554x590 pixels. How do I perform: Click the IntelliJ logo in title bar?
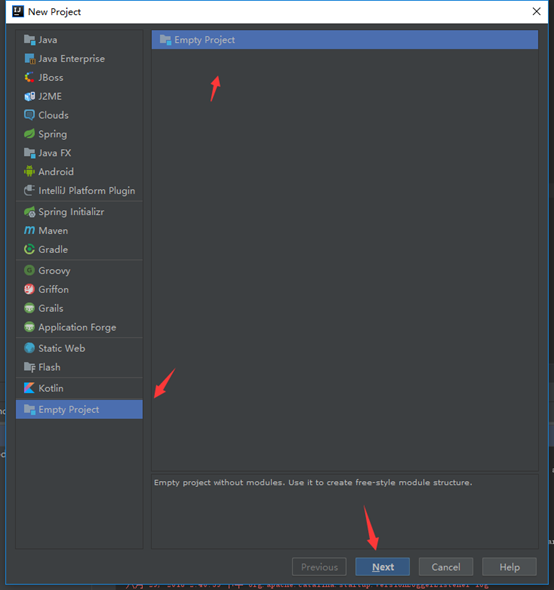[x=18, y=12]
